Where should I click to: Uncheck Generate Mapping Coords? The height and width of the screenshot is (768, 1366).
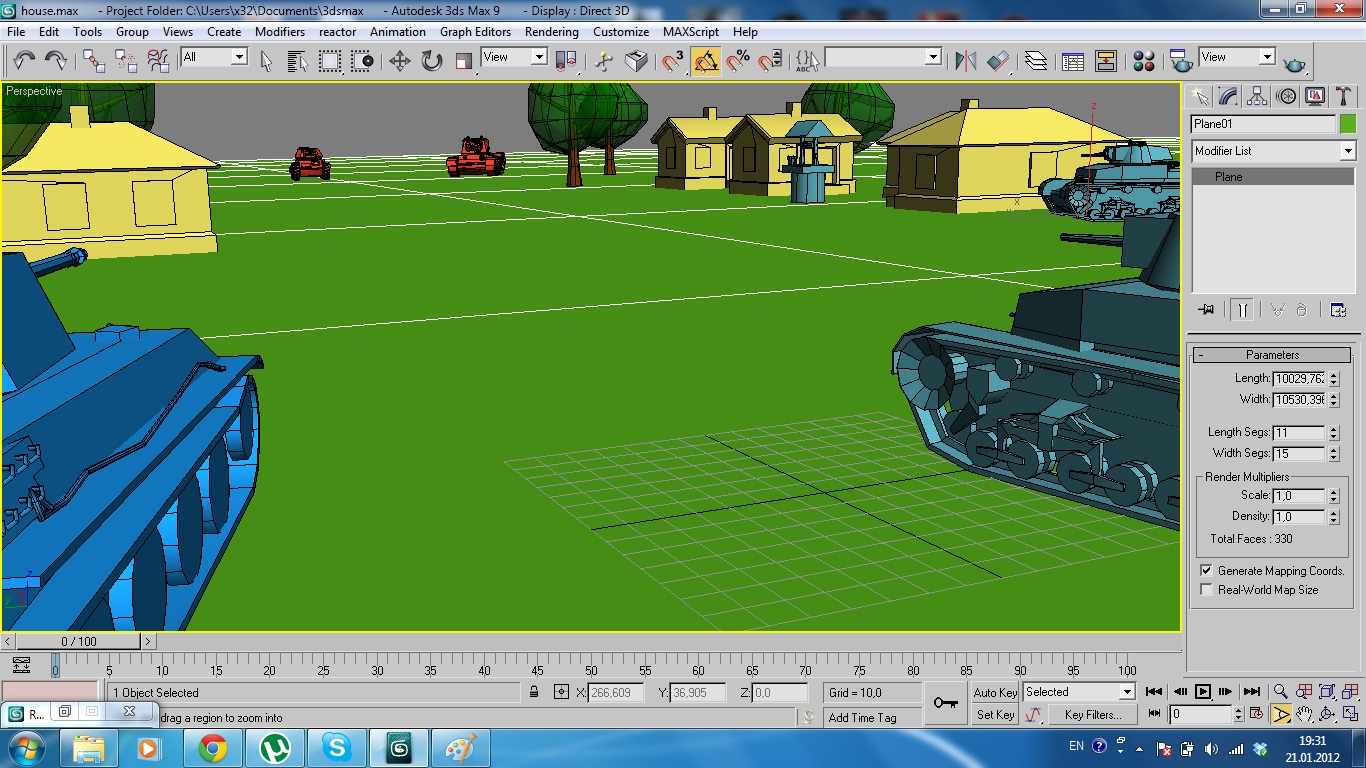click(1206, 571)
